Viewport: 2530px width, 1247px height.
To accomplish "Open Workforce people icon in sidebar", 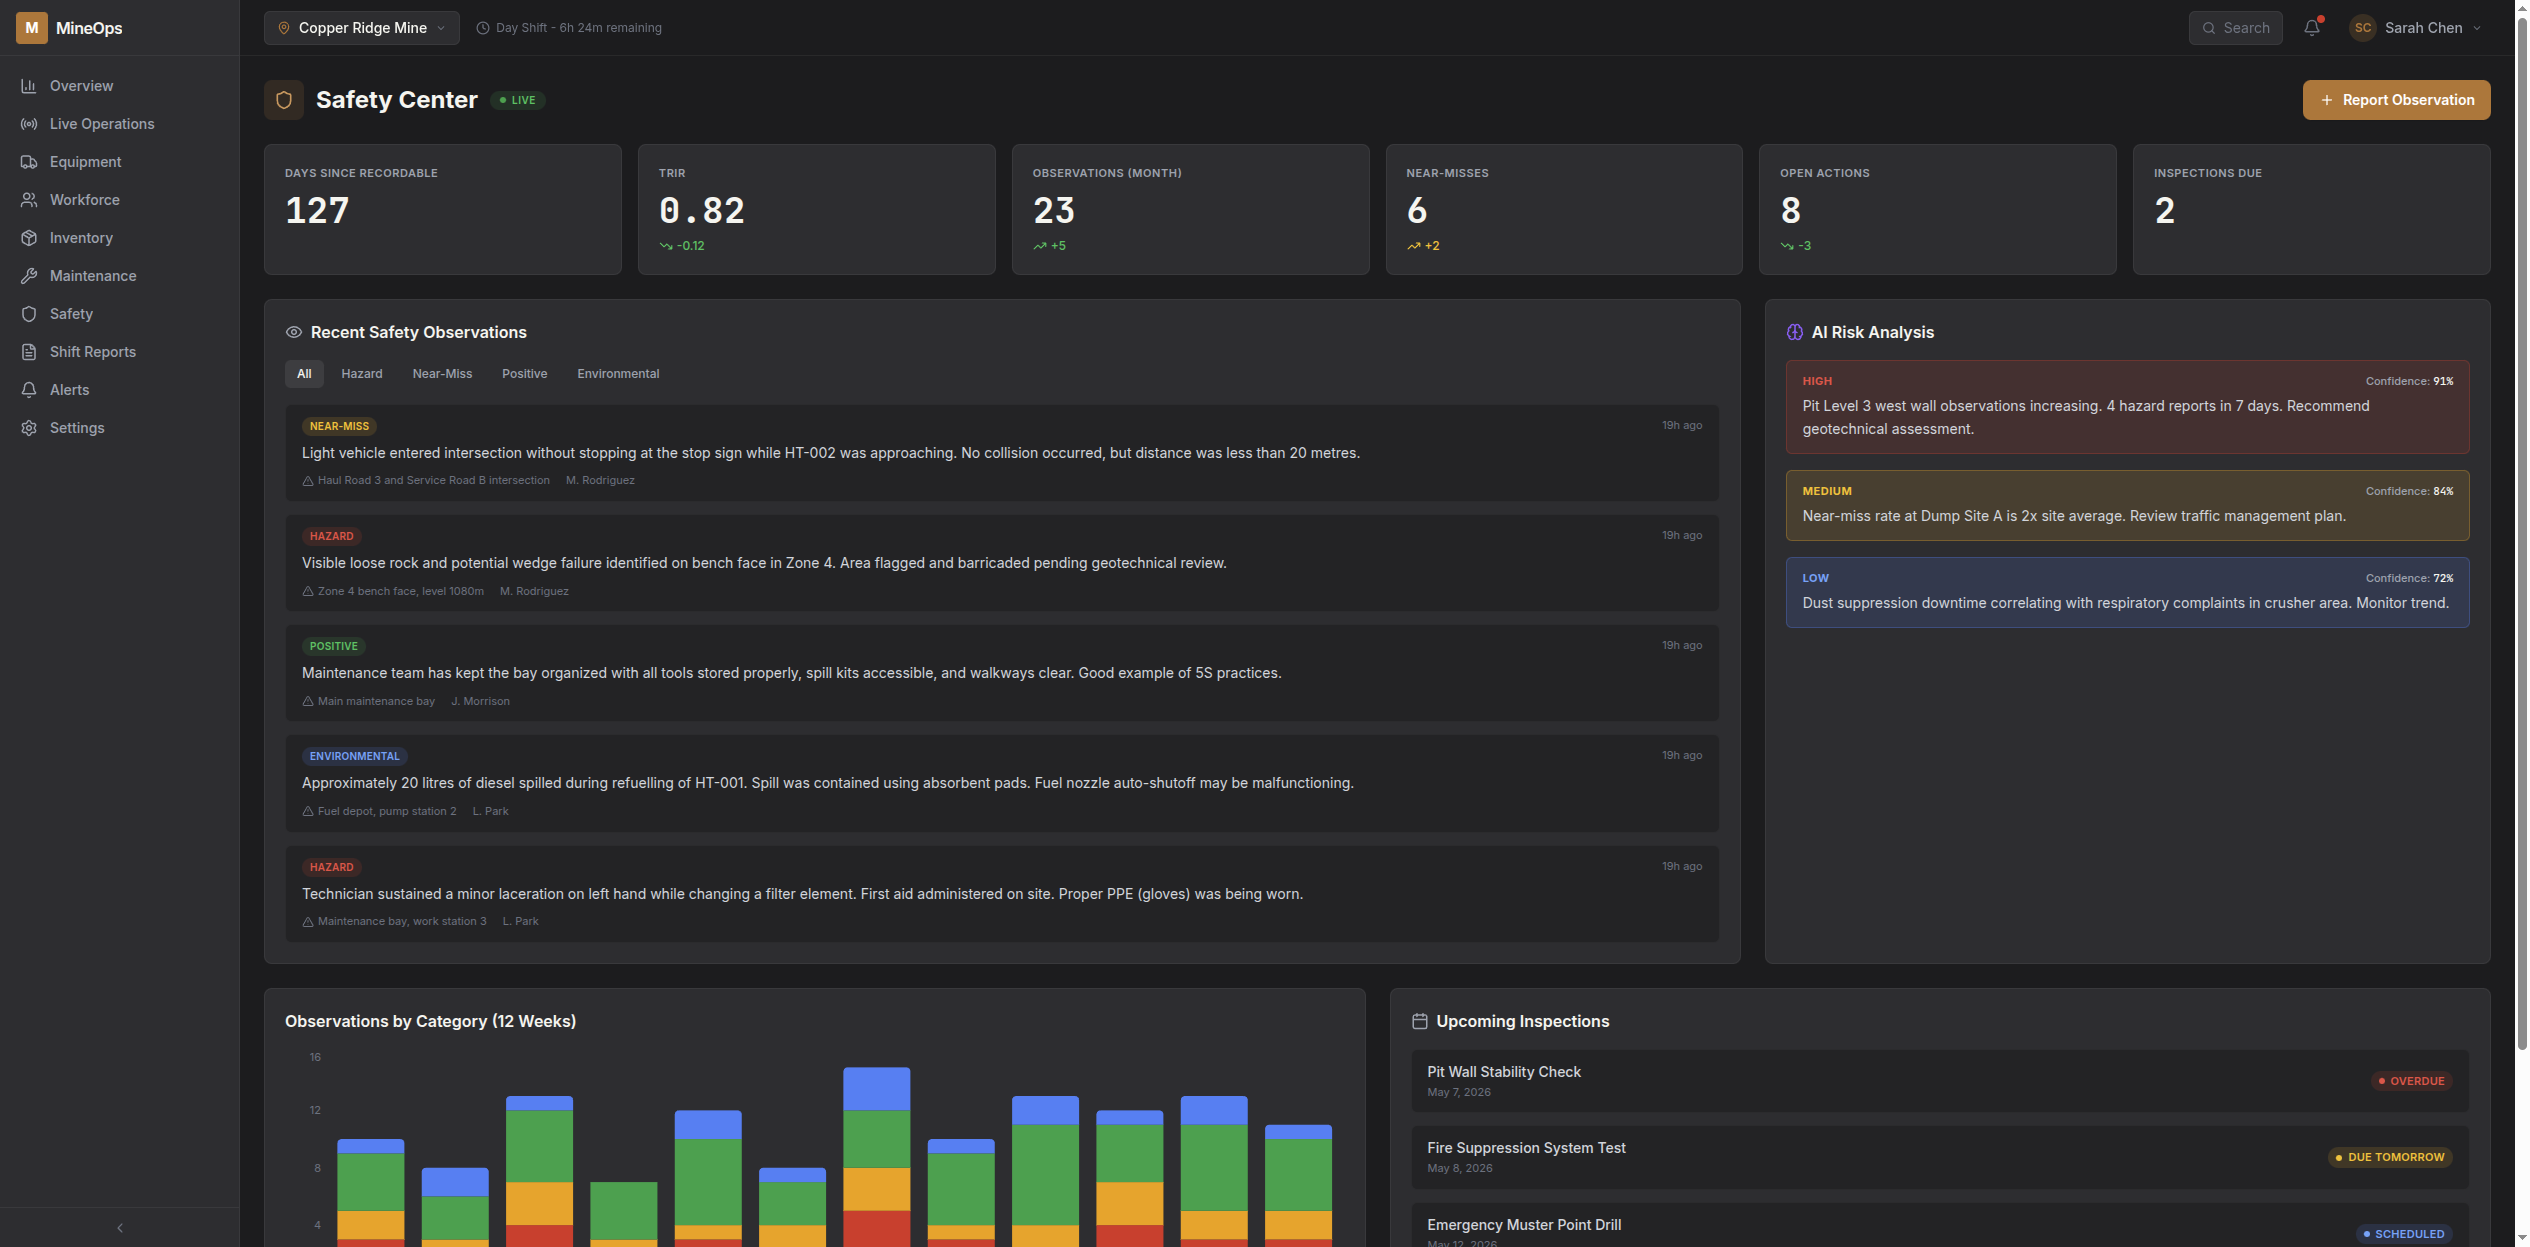I will click(x=29, y=200).
